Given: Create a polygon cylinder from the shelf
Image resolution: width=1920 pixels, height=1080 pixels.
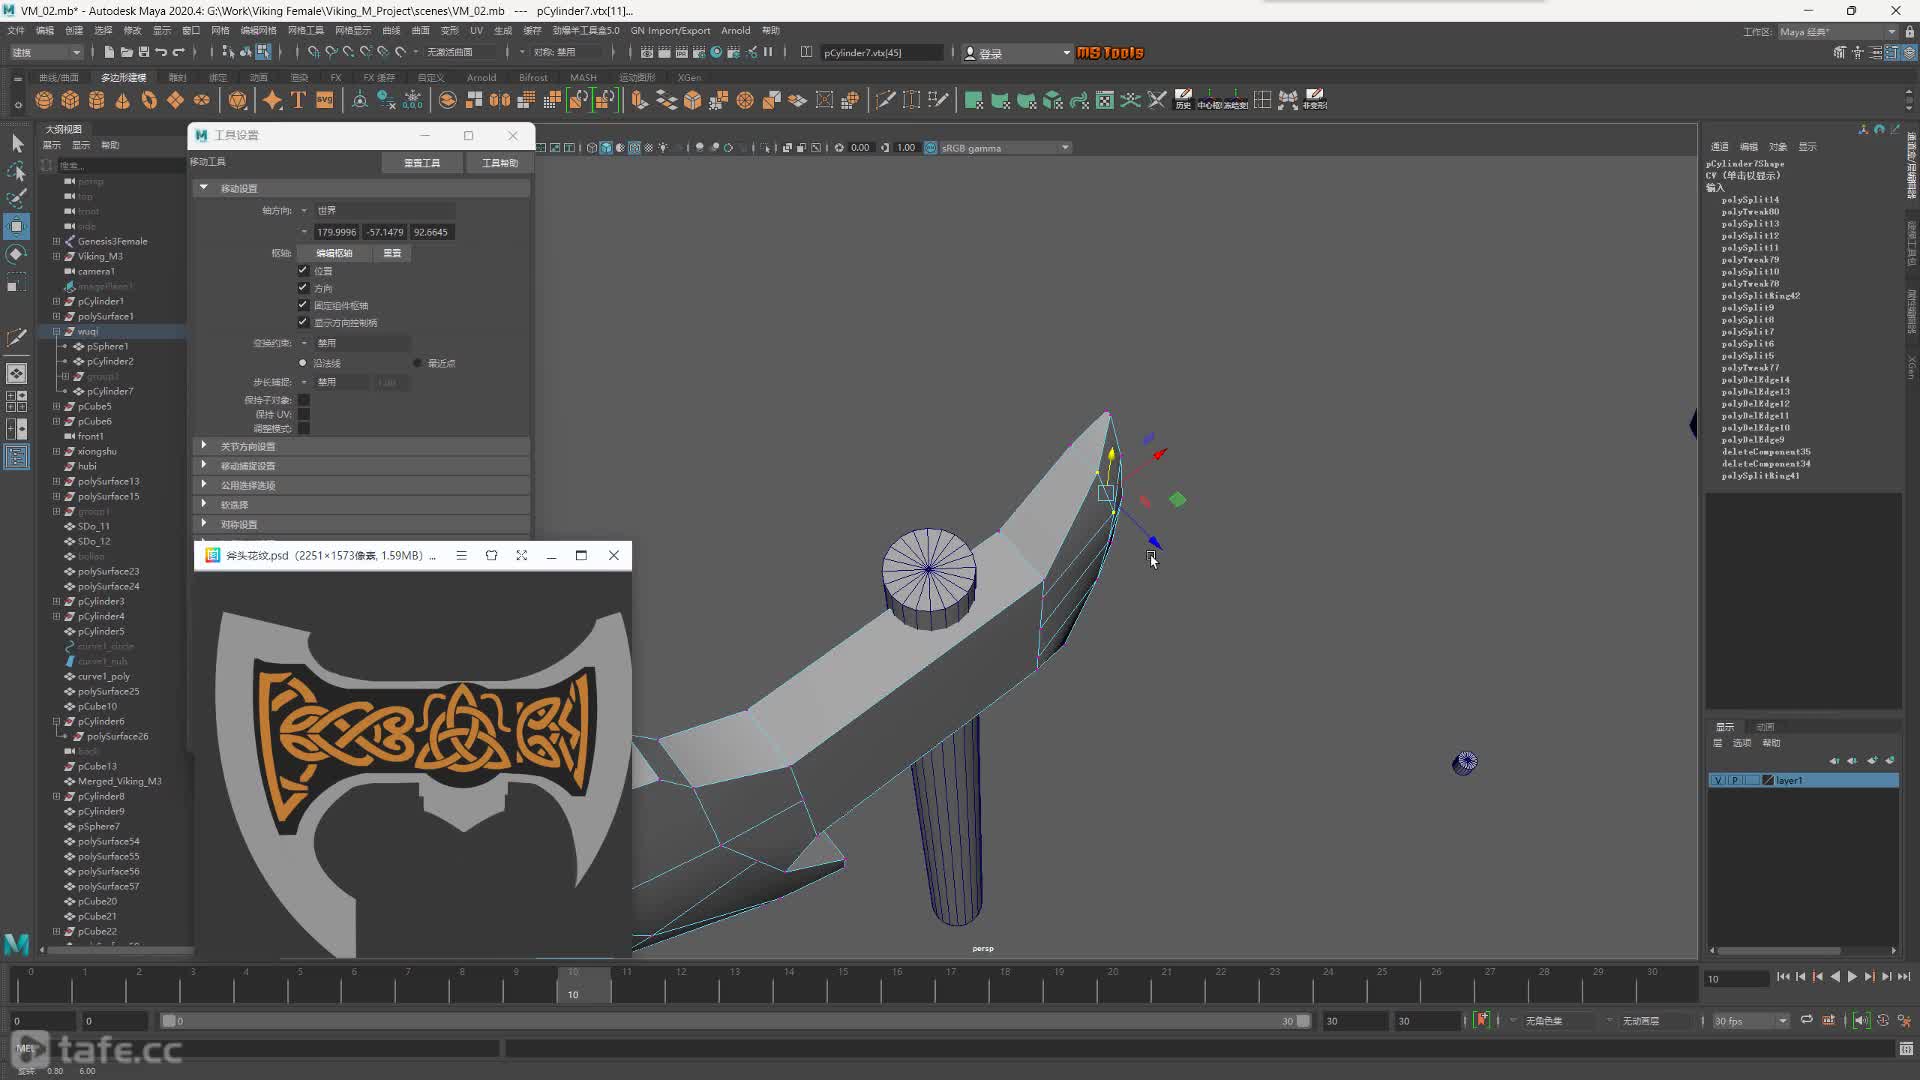Looking at the screenshot, I should pos(96,100).
